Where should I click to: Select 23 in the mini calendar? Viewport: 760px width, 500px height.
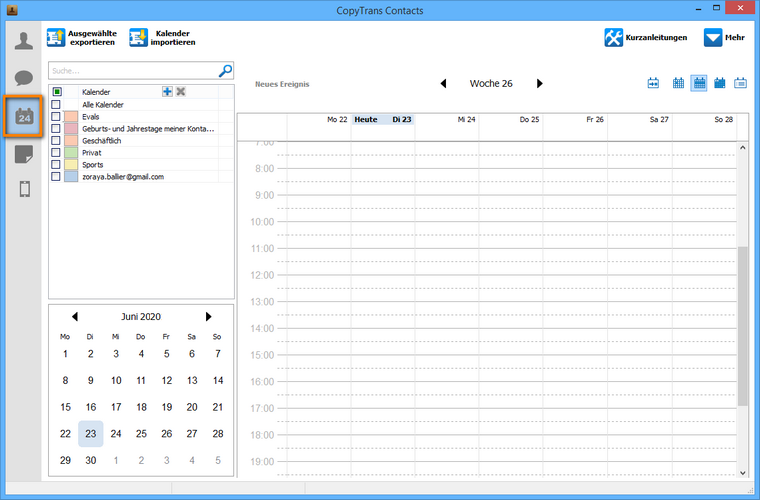pyautogui.click(x=91, y=434)
